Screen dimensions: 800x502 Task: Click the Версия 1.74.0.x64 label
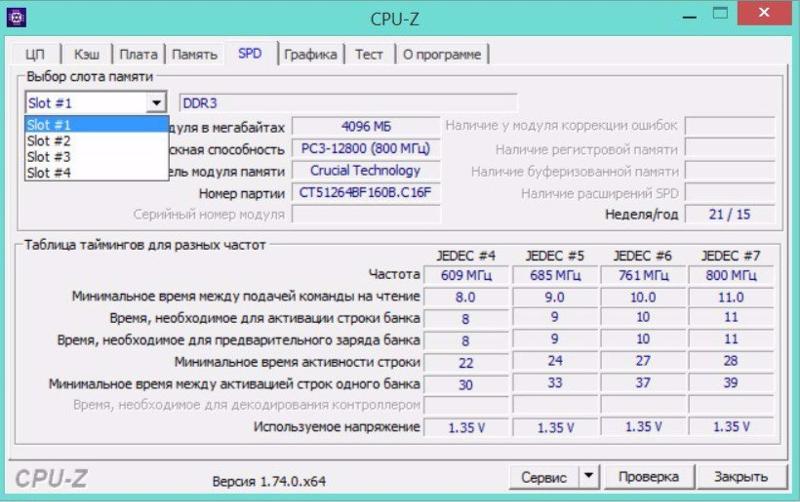(269, 481)
